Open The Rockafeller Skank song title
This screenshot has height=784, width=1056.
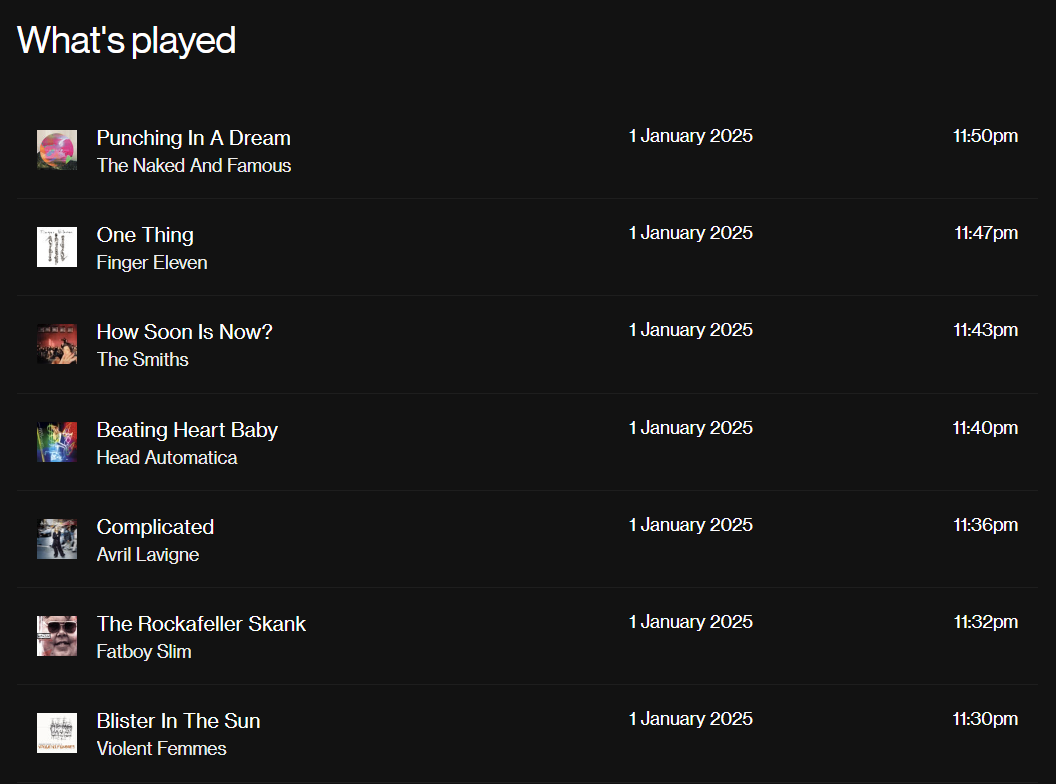pyautogui.click(x=201, y=624)
